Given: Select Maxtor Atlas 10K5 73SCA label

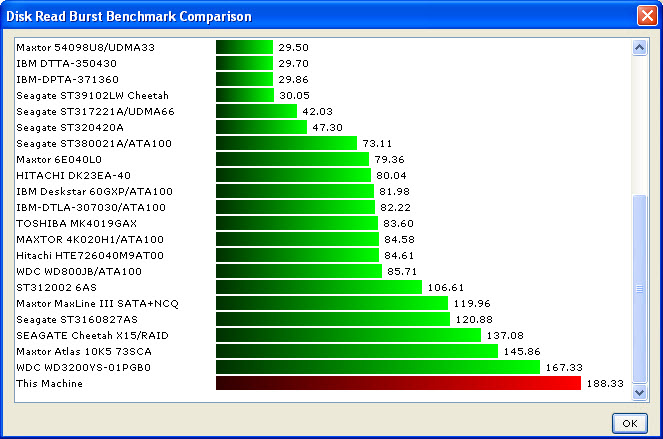Looking at the screenshot, I should click(x=84, y=352).
